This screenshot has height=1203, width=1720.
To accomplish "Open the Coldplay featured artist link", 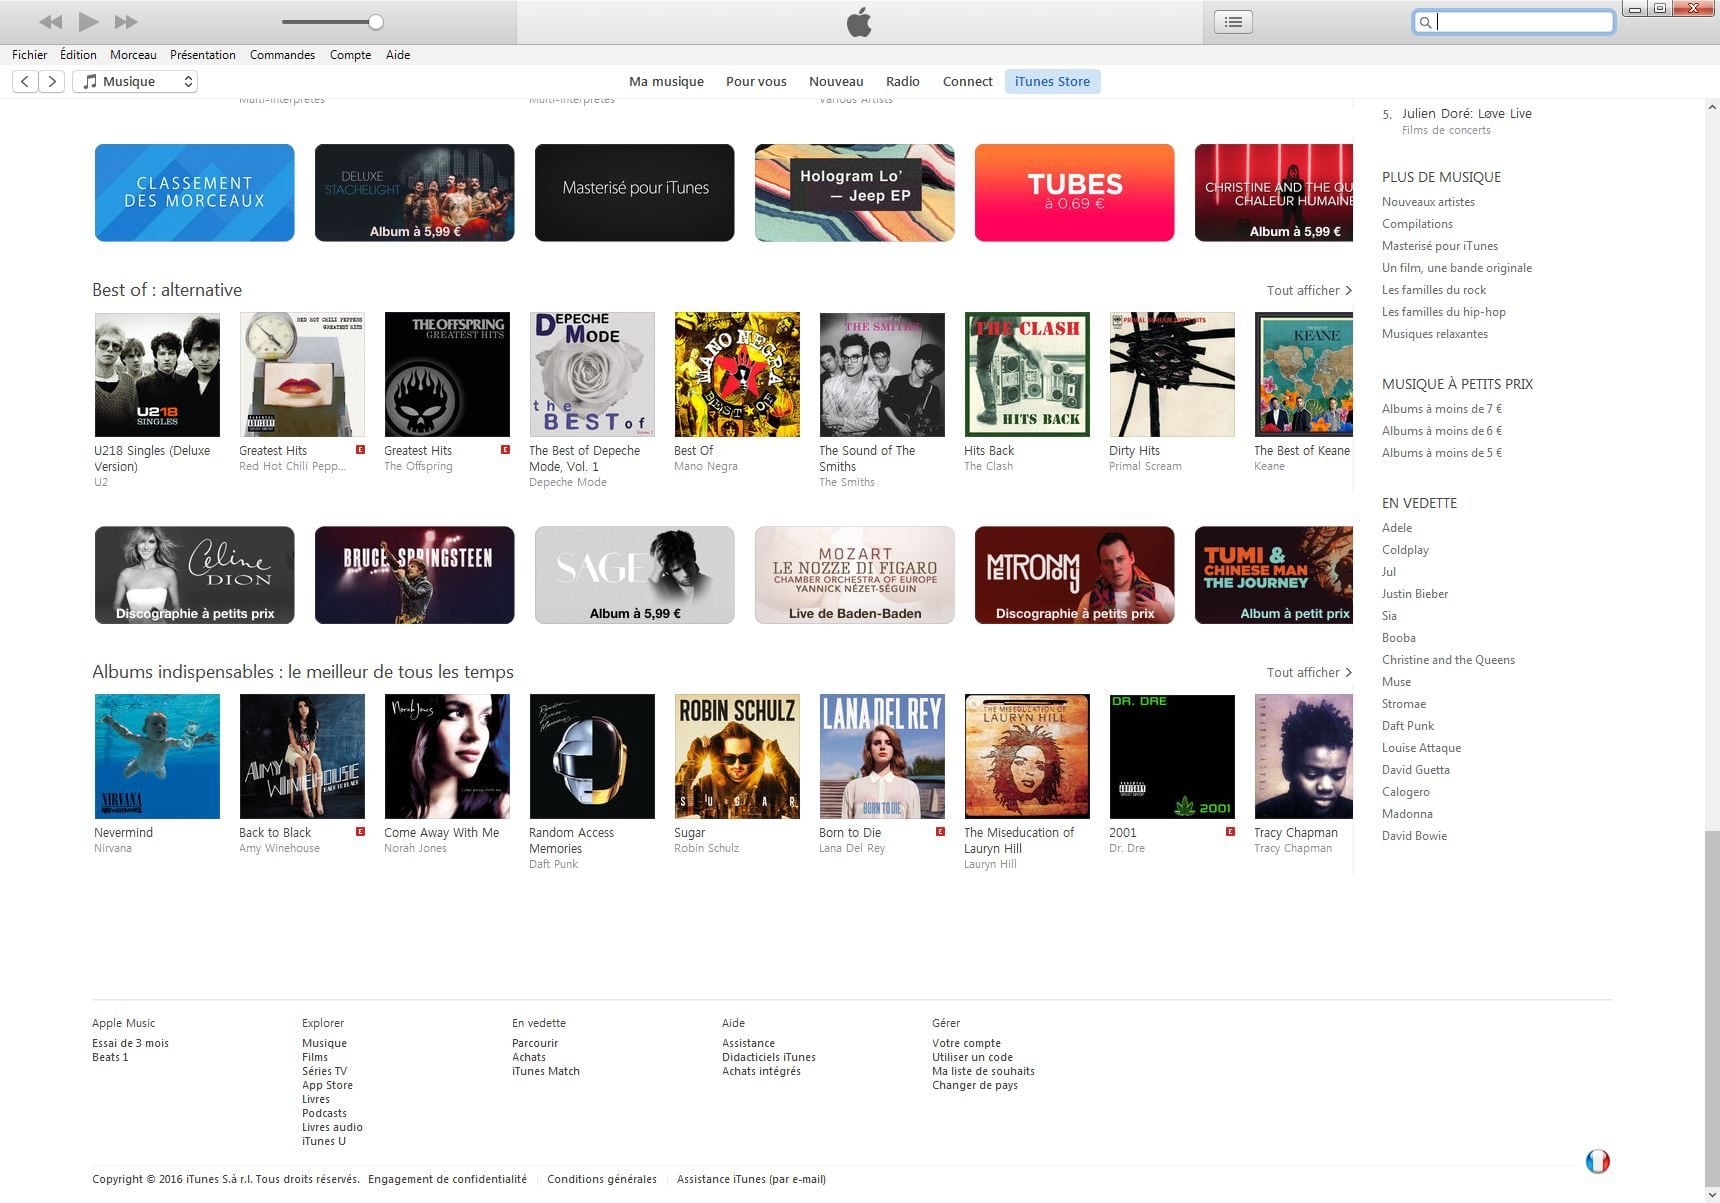I will [x=1405, y=550].
